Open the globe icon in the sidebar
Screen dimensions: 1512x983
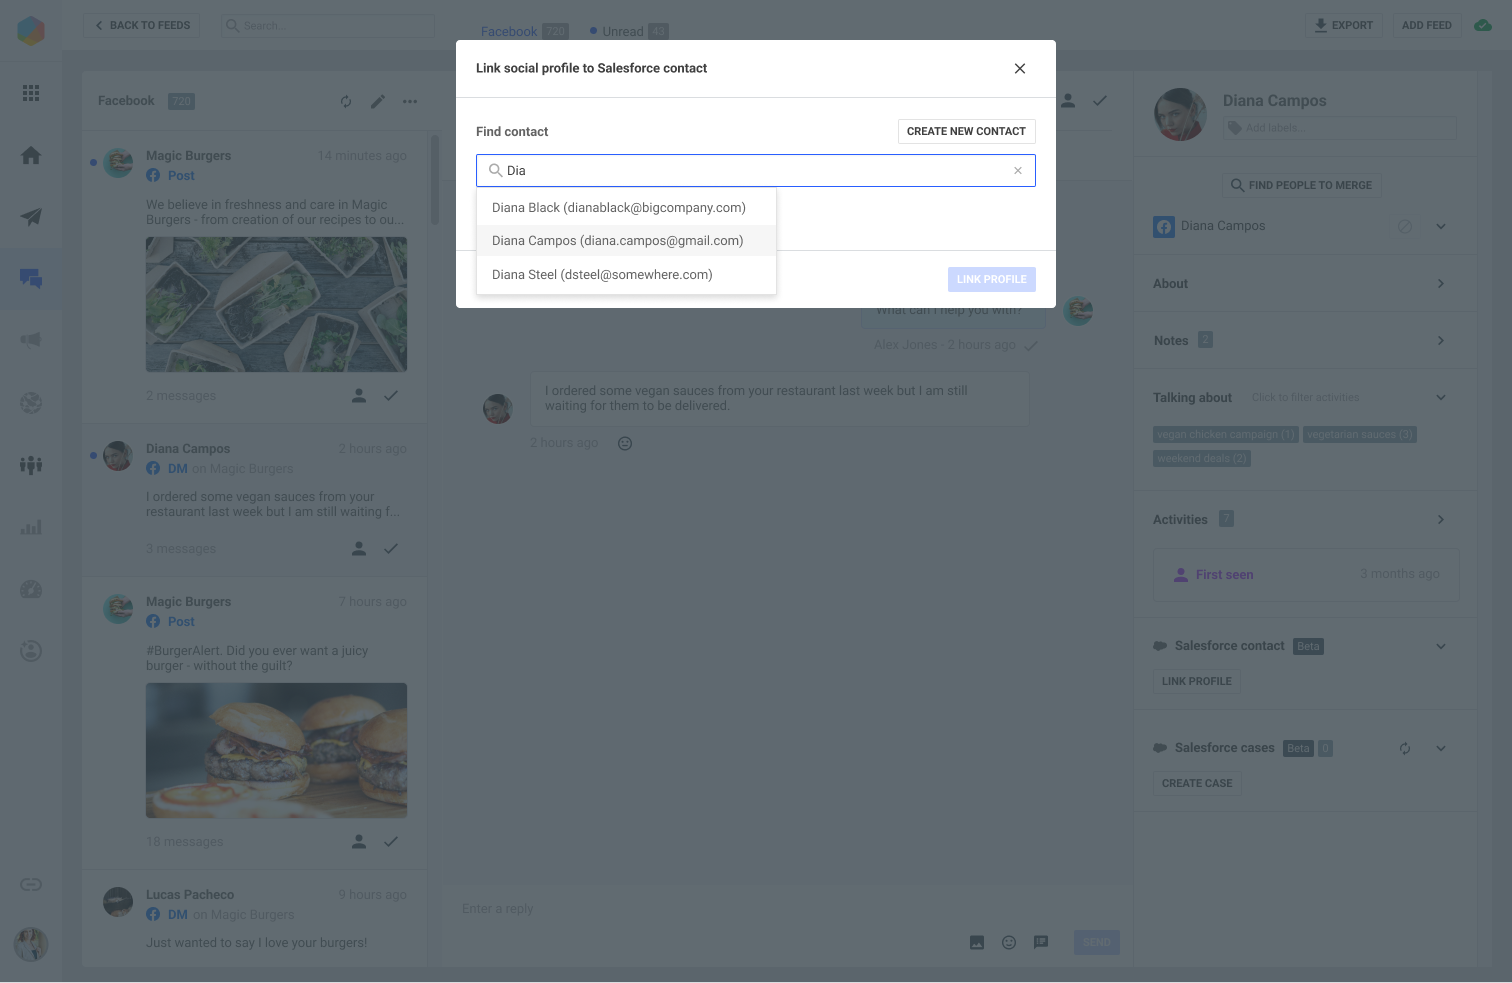point(31,403)
